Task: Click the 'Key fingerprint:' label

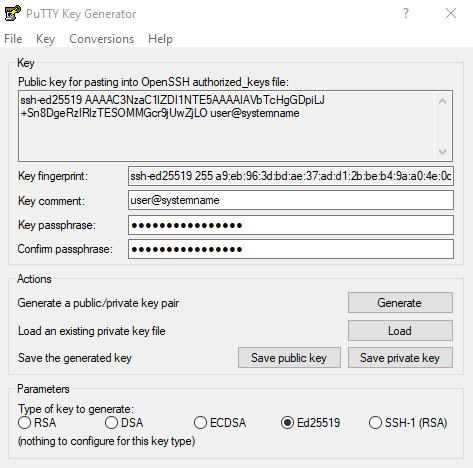Action: tap(53, 176)
